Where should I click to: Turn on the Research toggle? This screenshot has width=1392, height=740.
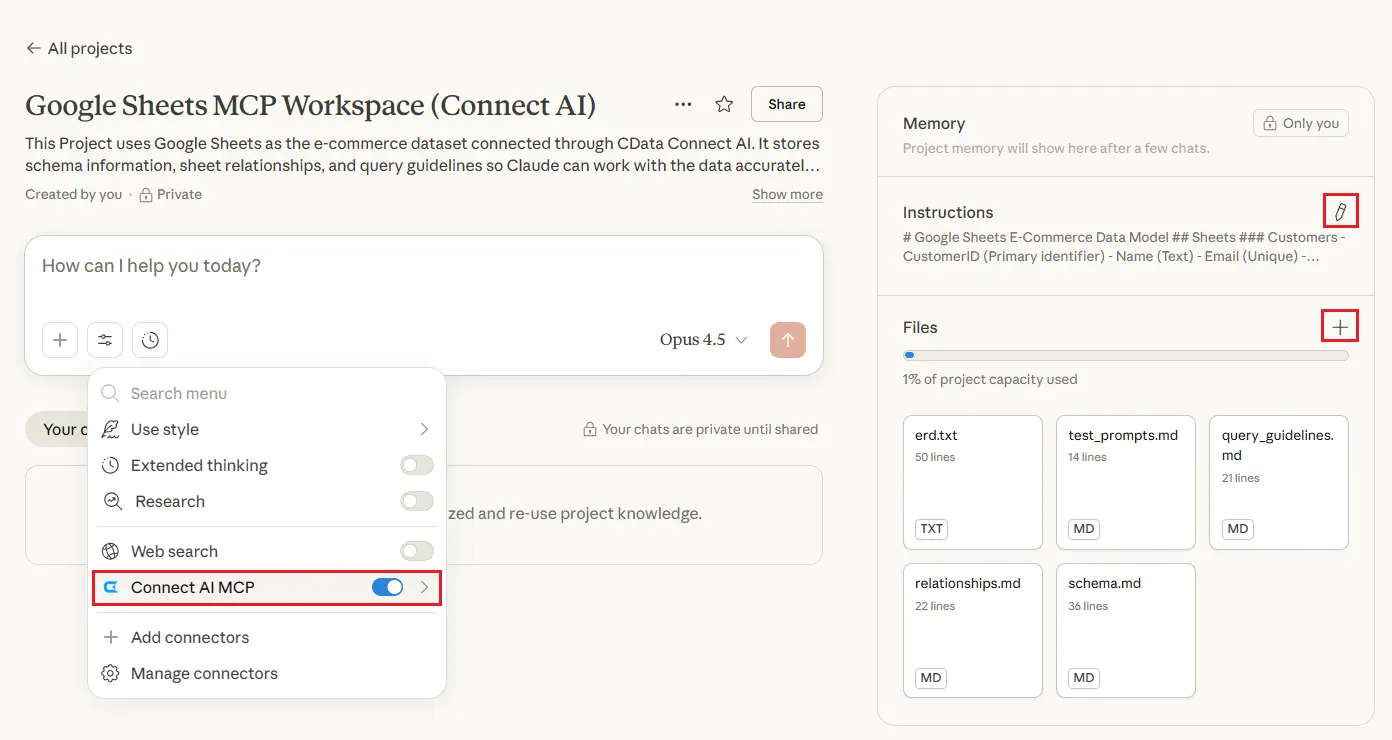[x=416, y=501]
